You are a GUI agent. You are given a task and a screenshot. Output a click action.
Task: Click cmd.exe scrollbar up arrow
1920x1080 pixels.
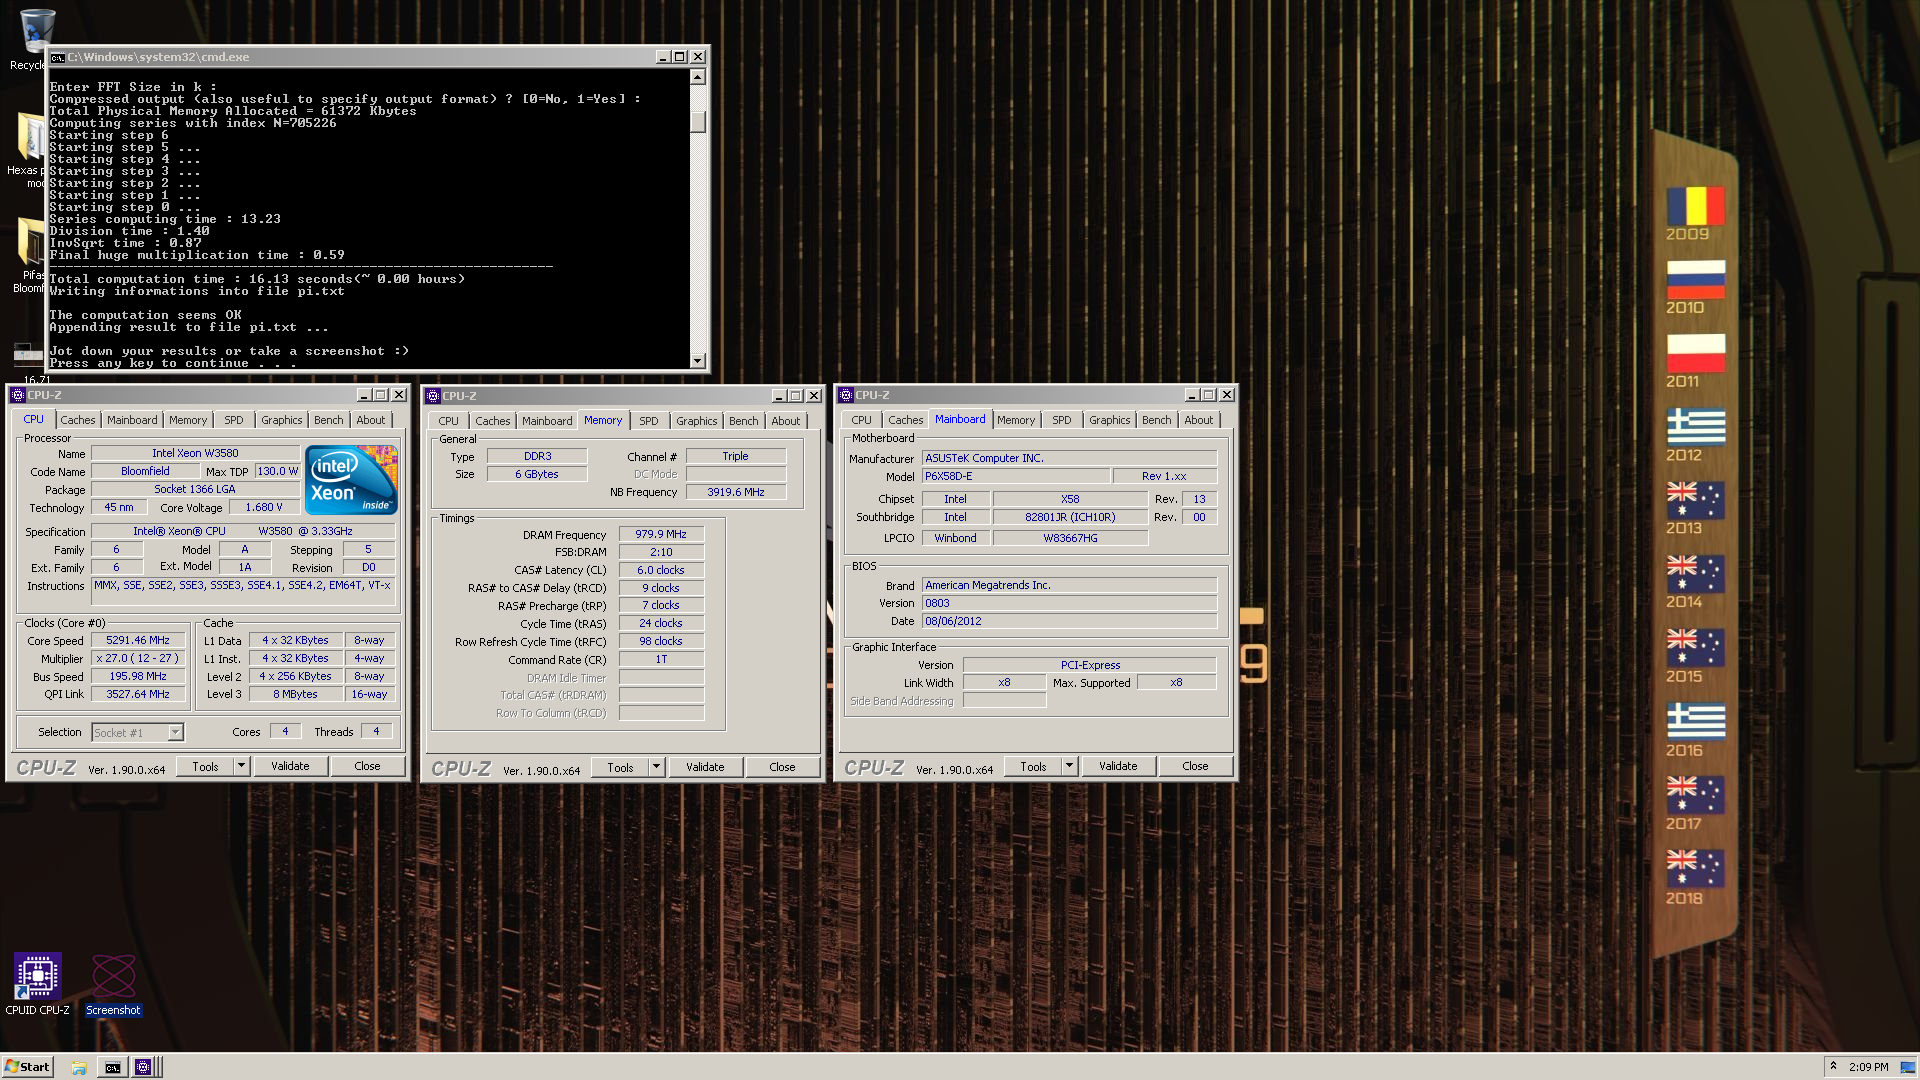click(x=698, y=77)
